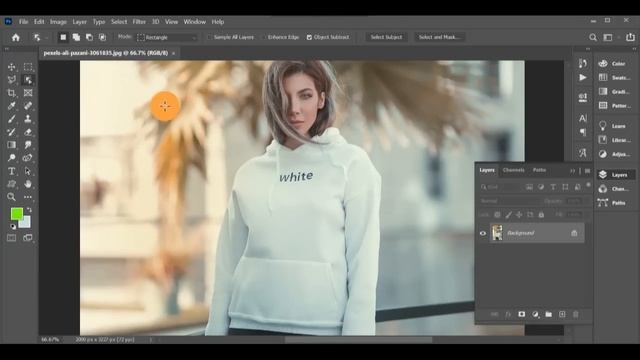Hide the Background layer eye icon
This screenshot has height=360, width=640.
(x=483, y=233)
